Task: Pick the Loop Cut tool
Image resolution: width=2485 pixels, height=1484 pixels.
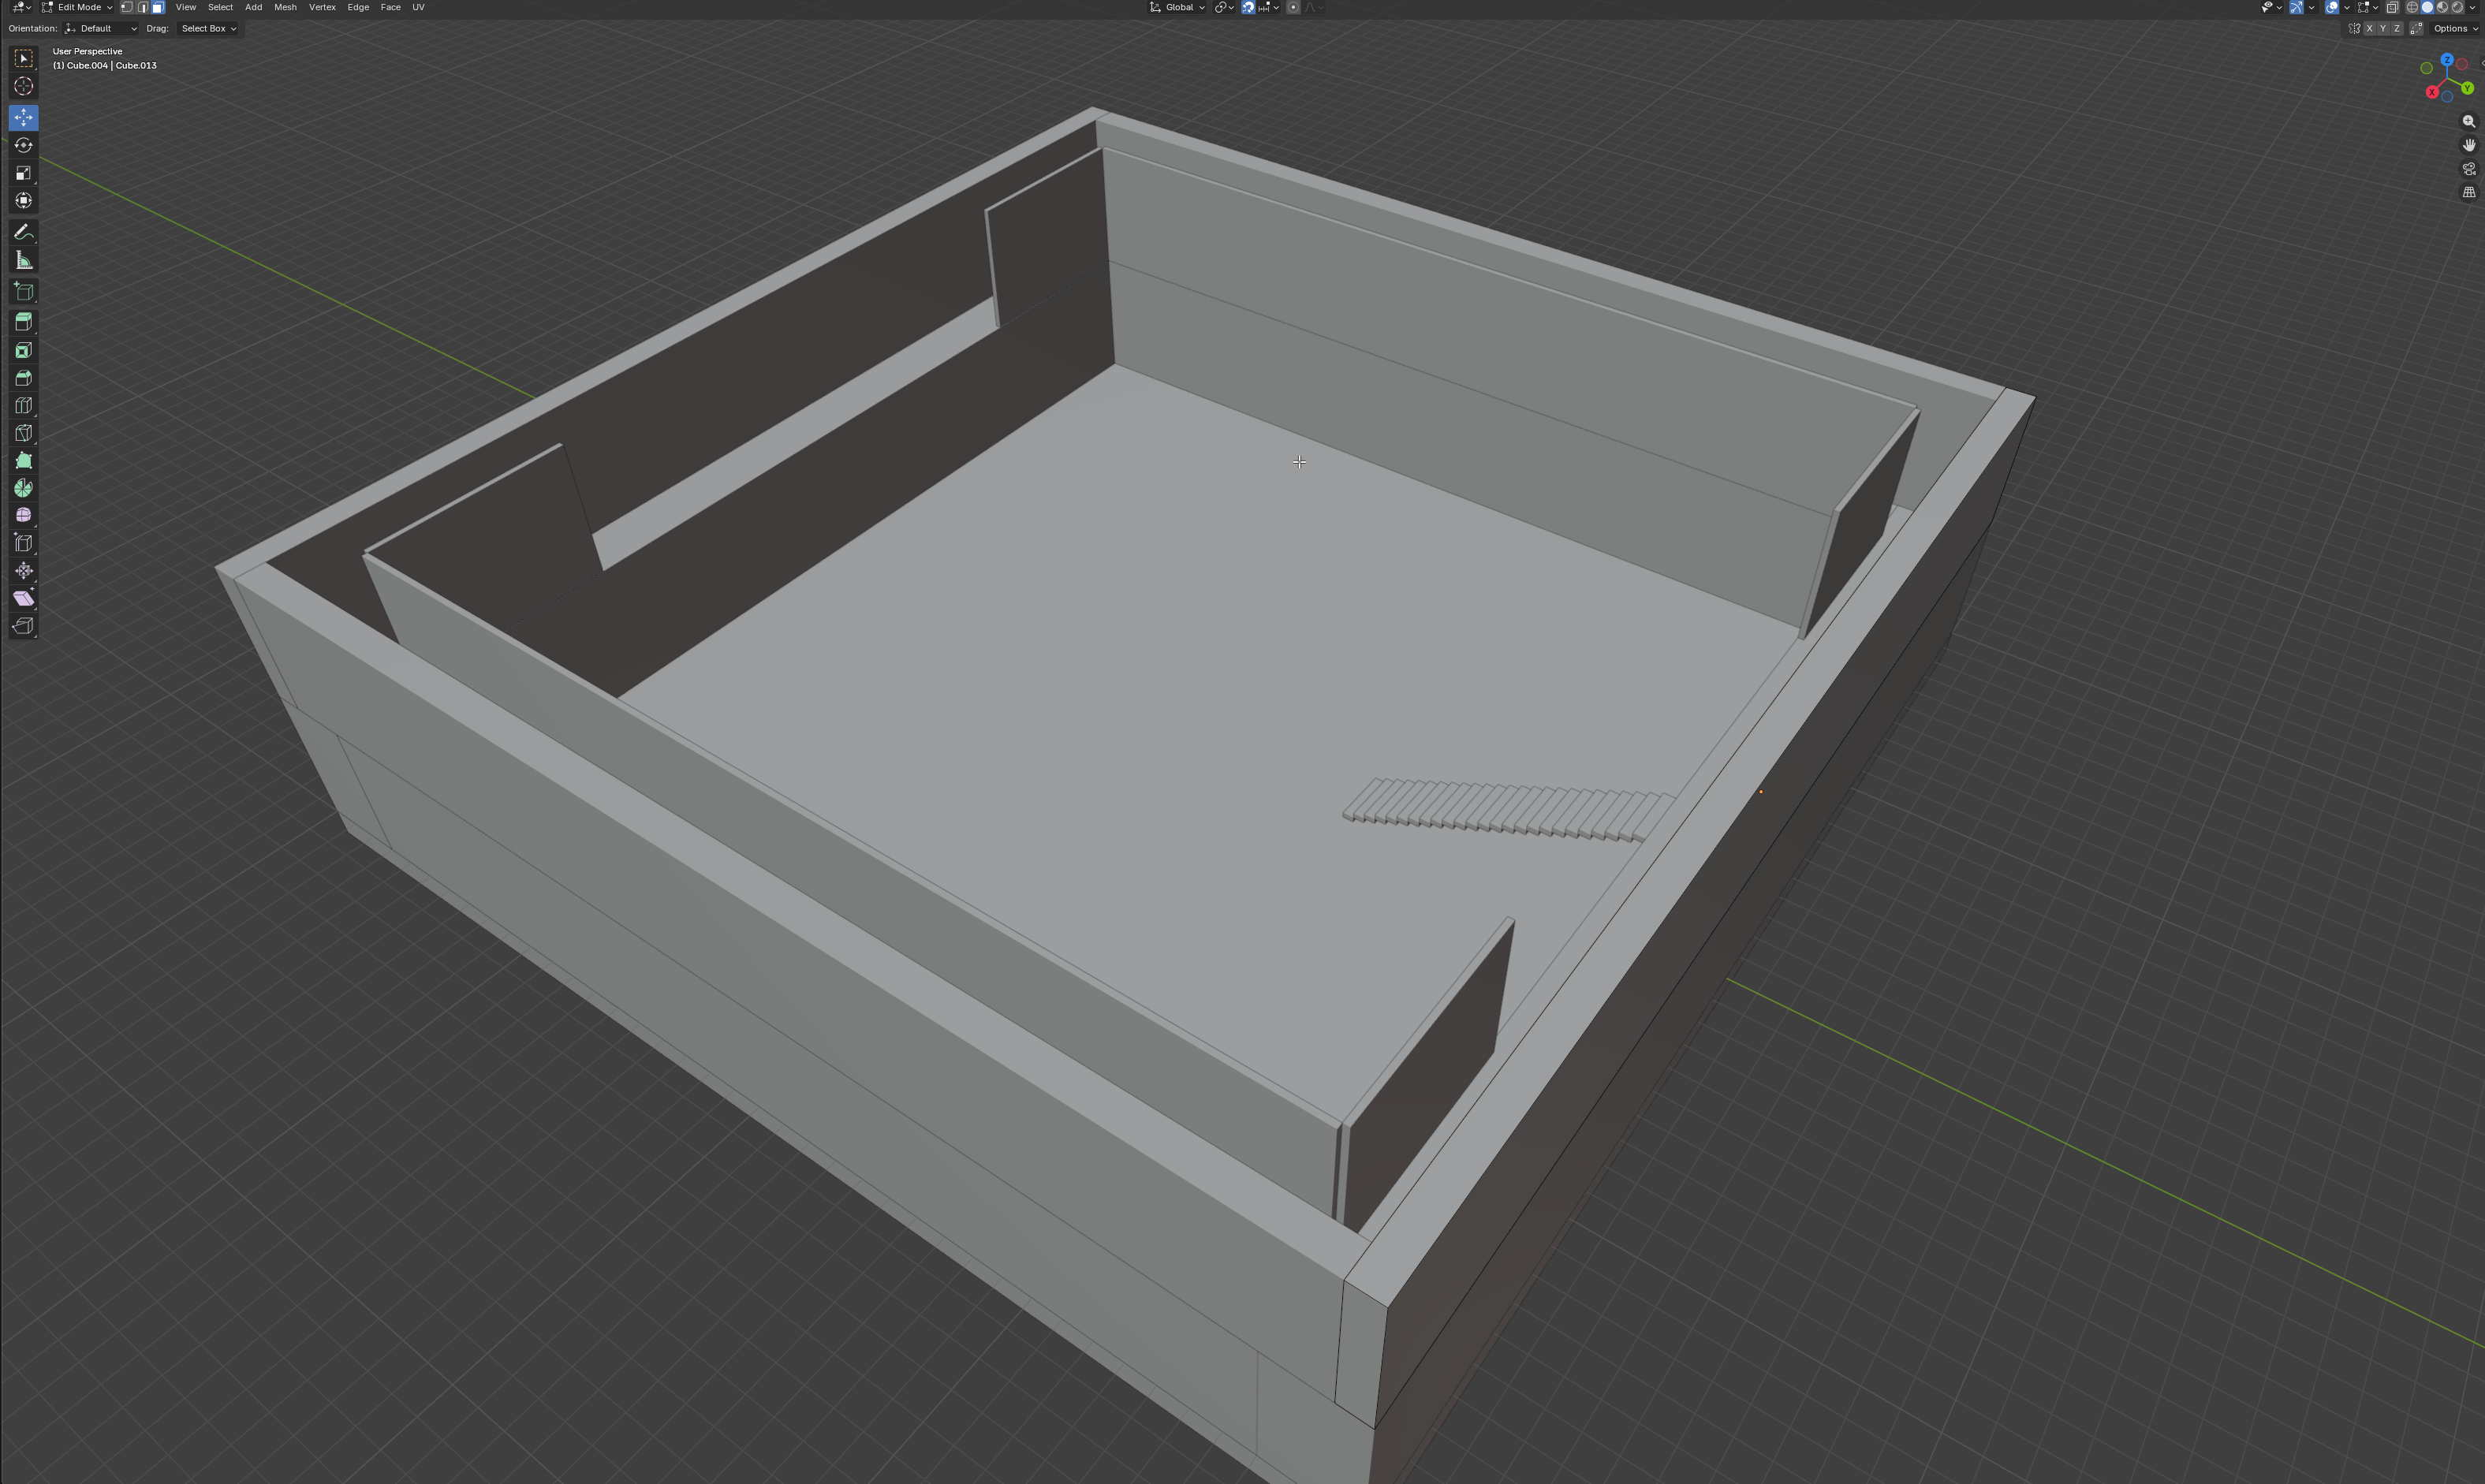Action: pyautogui.click(x=23, y=406)
